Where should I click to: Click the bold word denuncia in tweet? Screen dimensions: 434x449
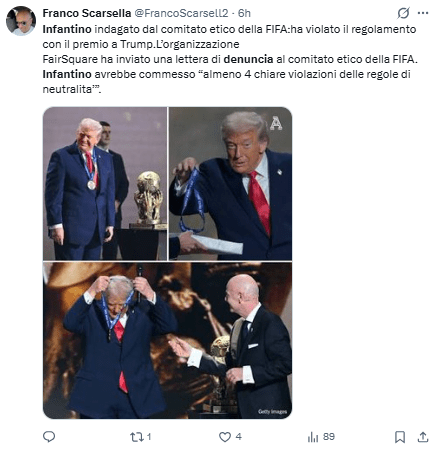pos(248,59)
